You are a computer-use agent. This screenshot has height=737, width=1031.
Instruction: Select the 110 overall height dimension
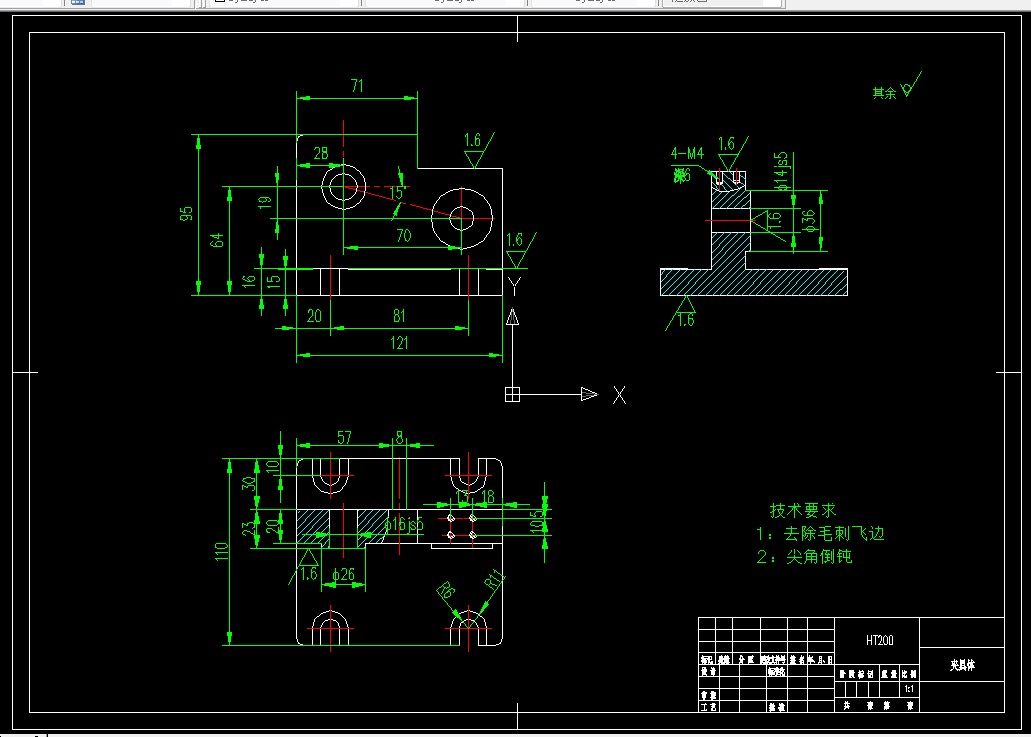[222, 551]
